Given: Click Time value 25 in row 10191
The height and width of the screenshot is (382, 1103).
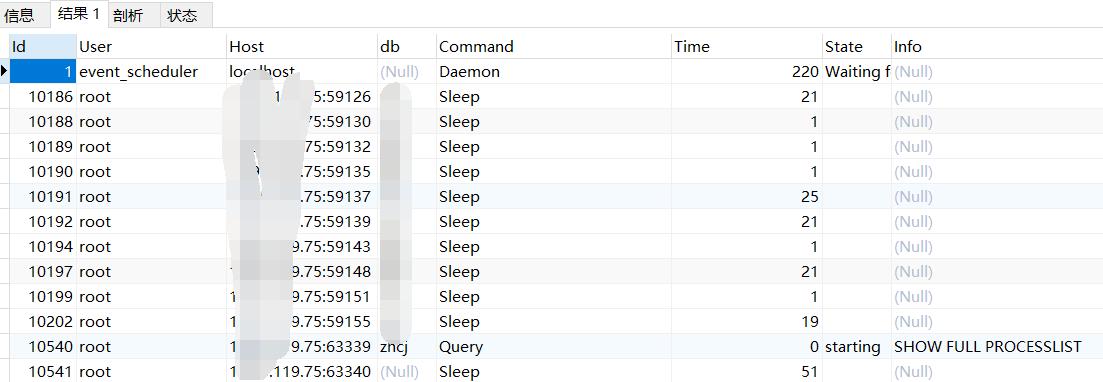Looking at the screenshot, I should (x=746, y=196).
